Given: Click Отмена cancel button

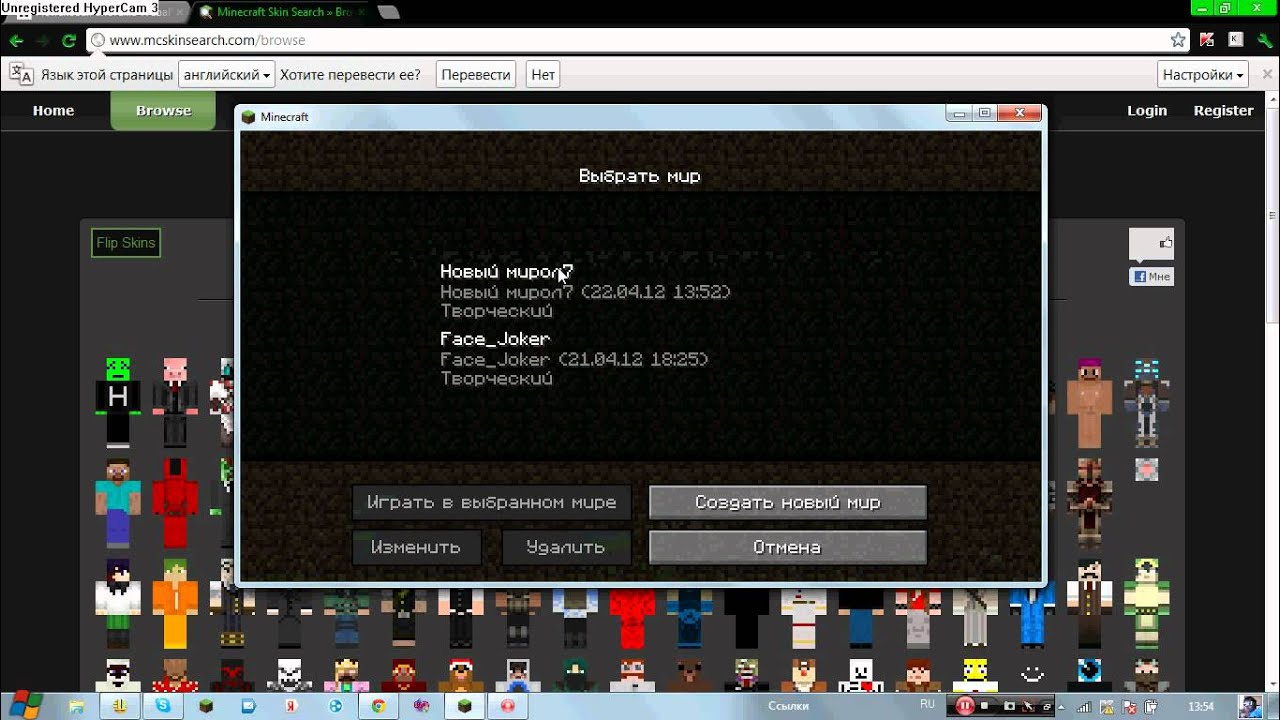Looking at the screenshot, I should [x=787, y=547].
